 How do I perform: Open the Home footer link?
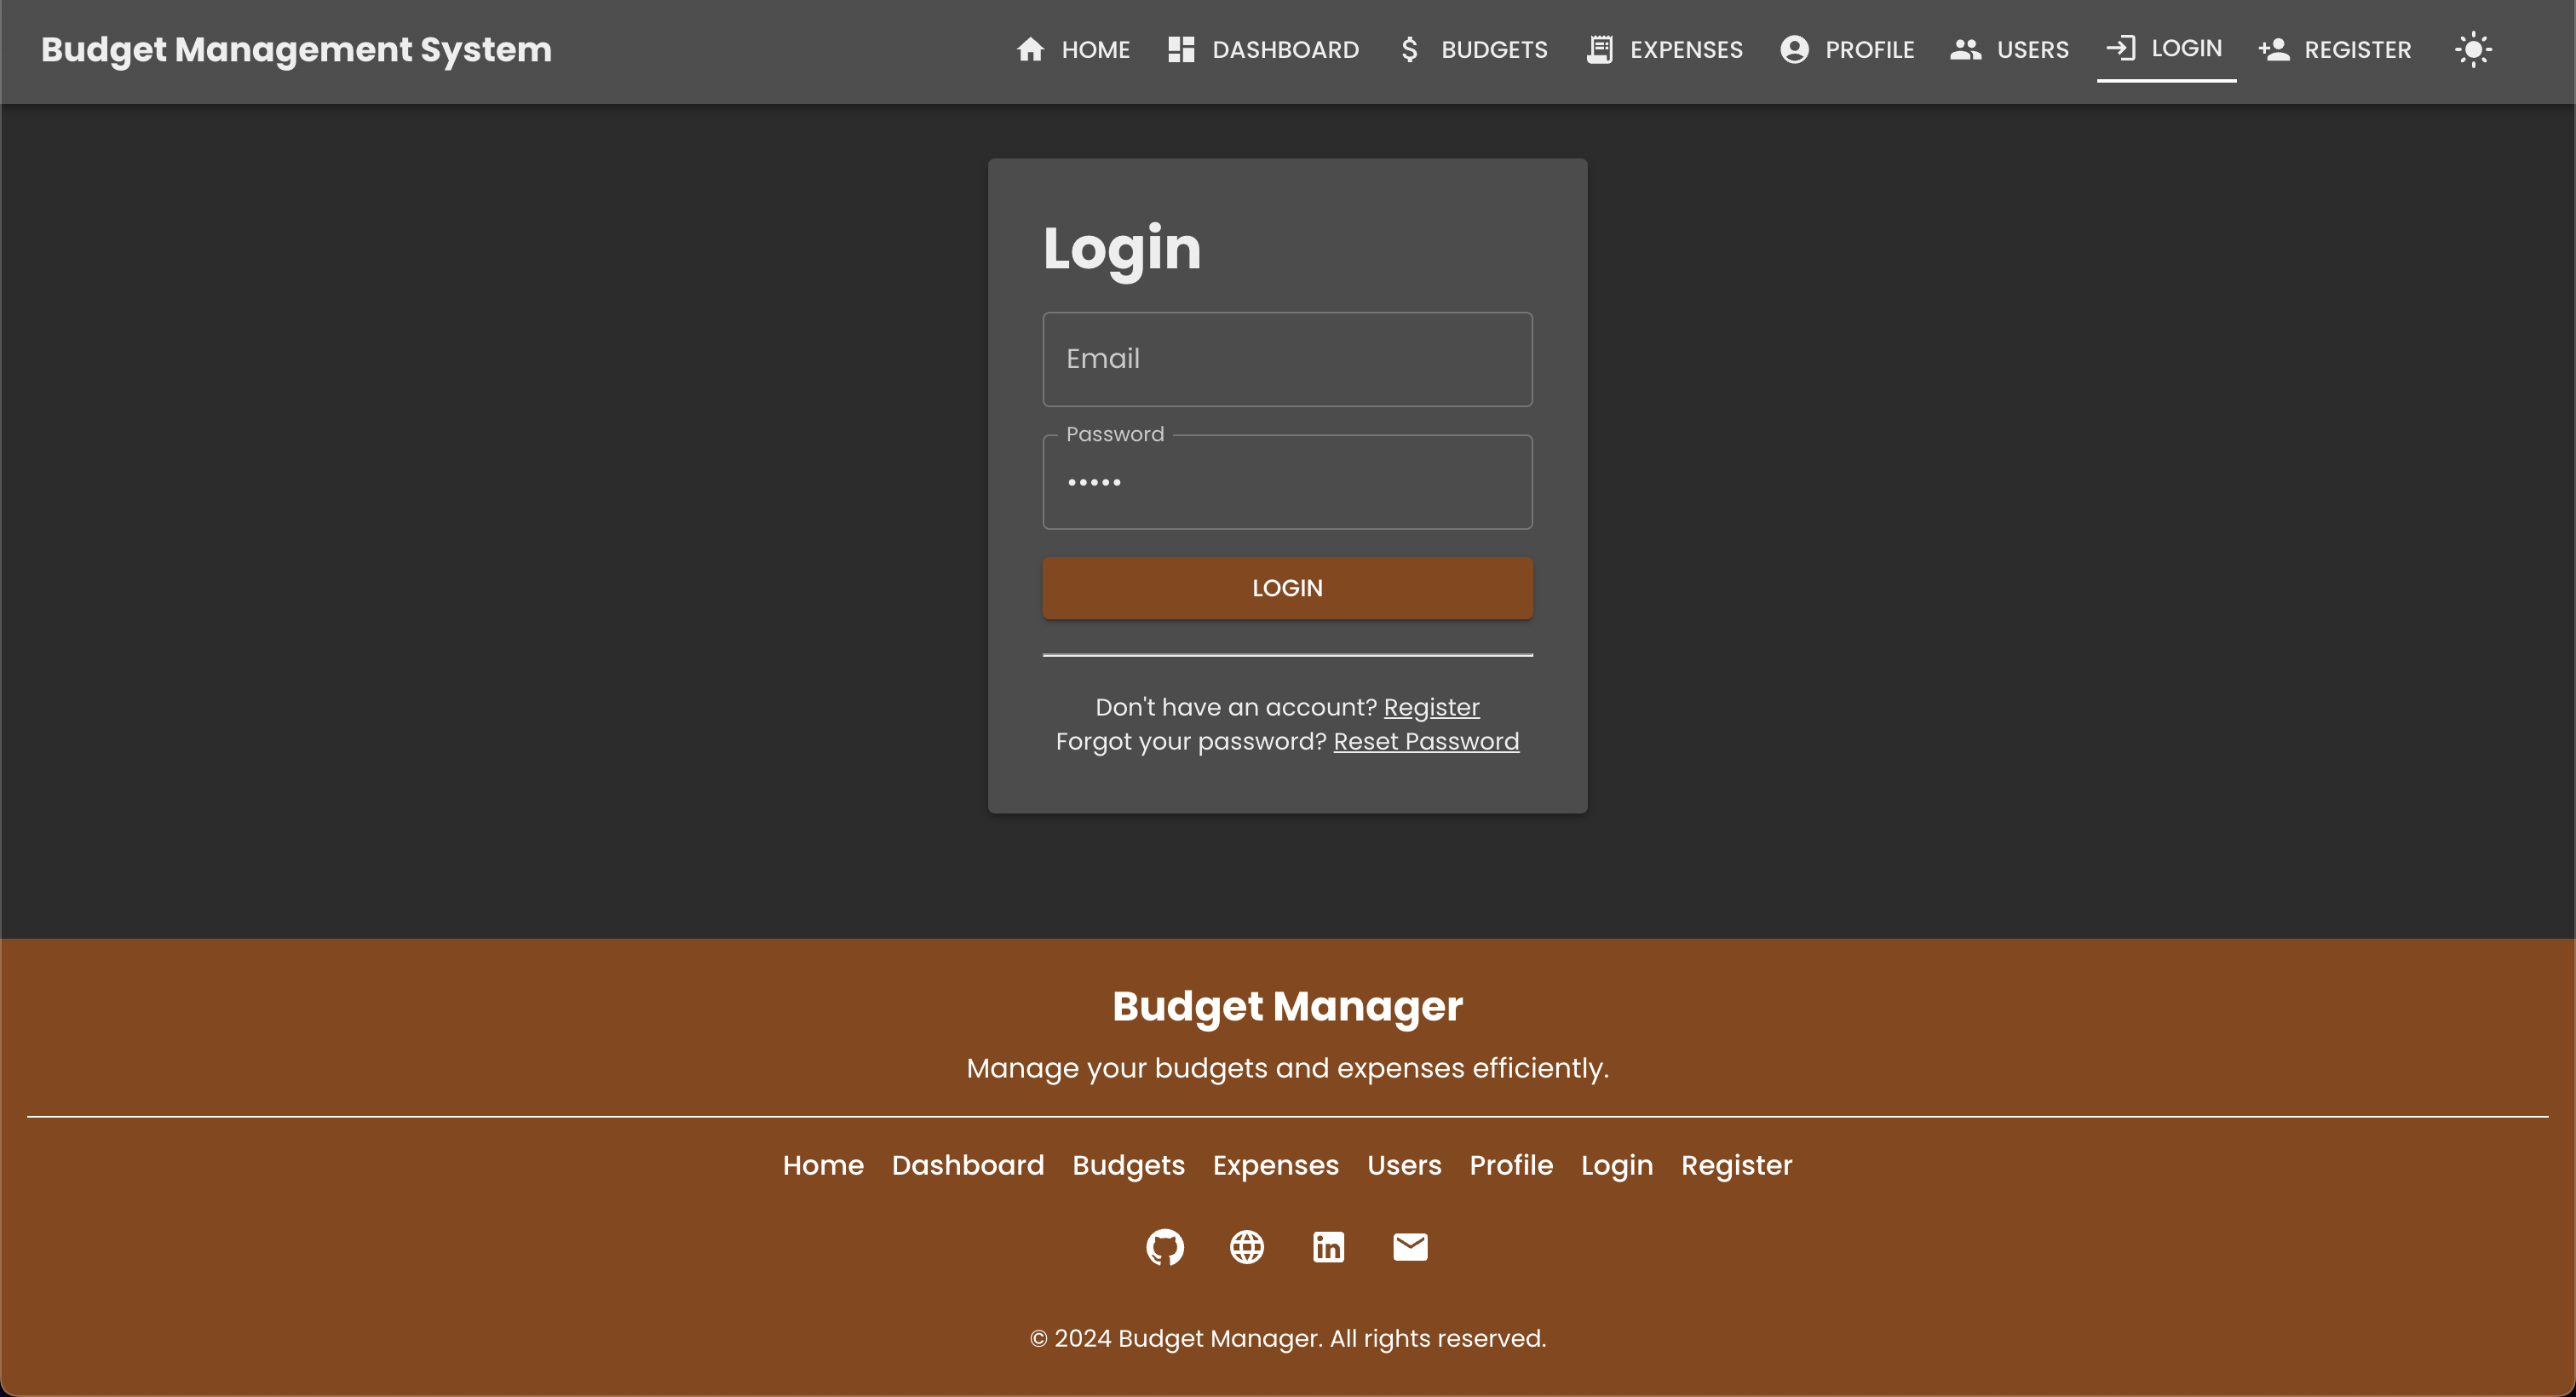pyautogui.click(x=823, y=1165)
